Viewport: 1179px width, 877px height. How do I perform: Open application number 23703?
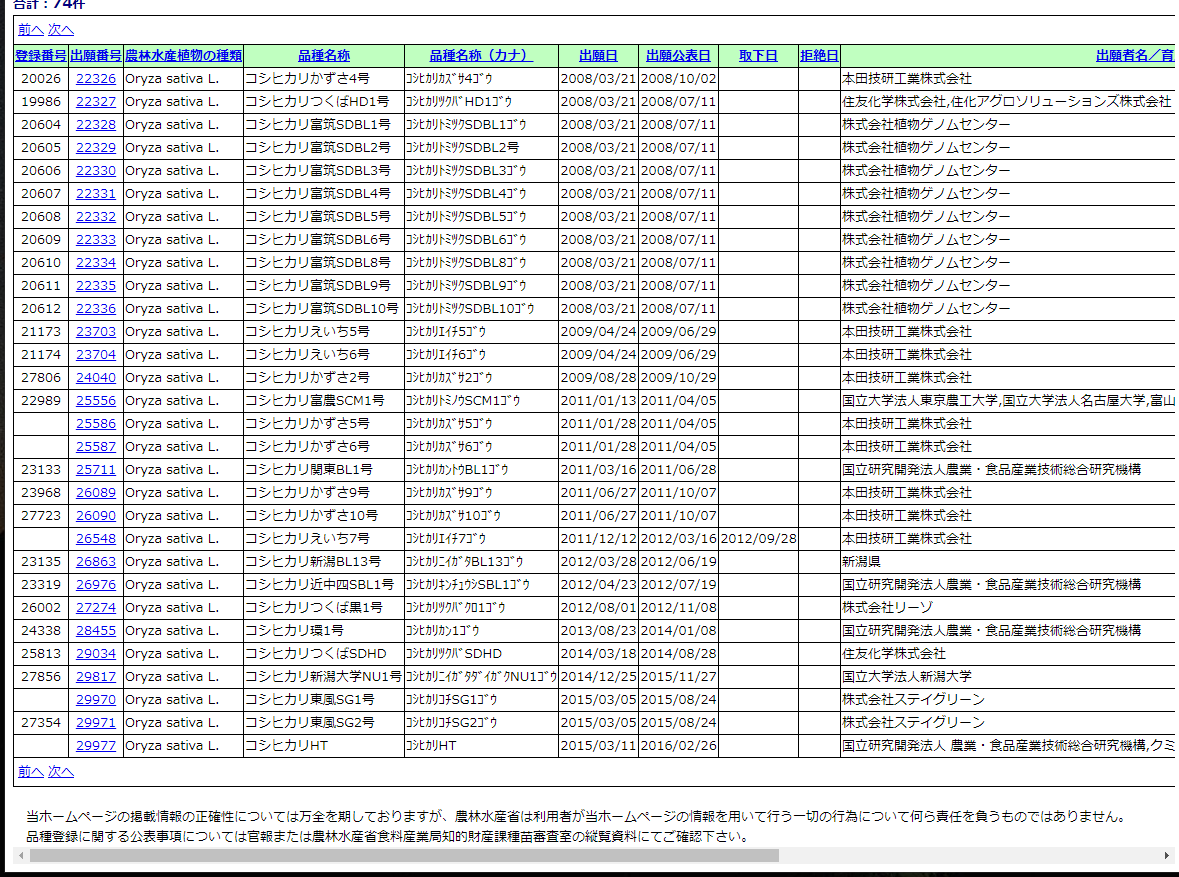click(95, 332)
